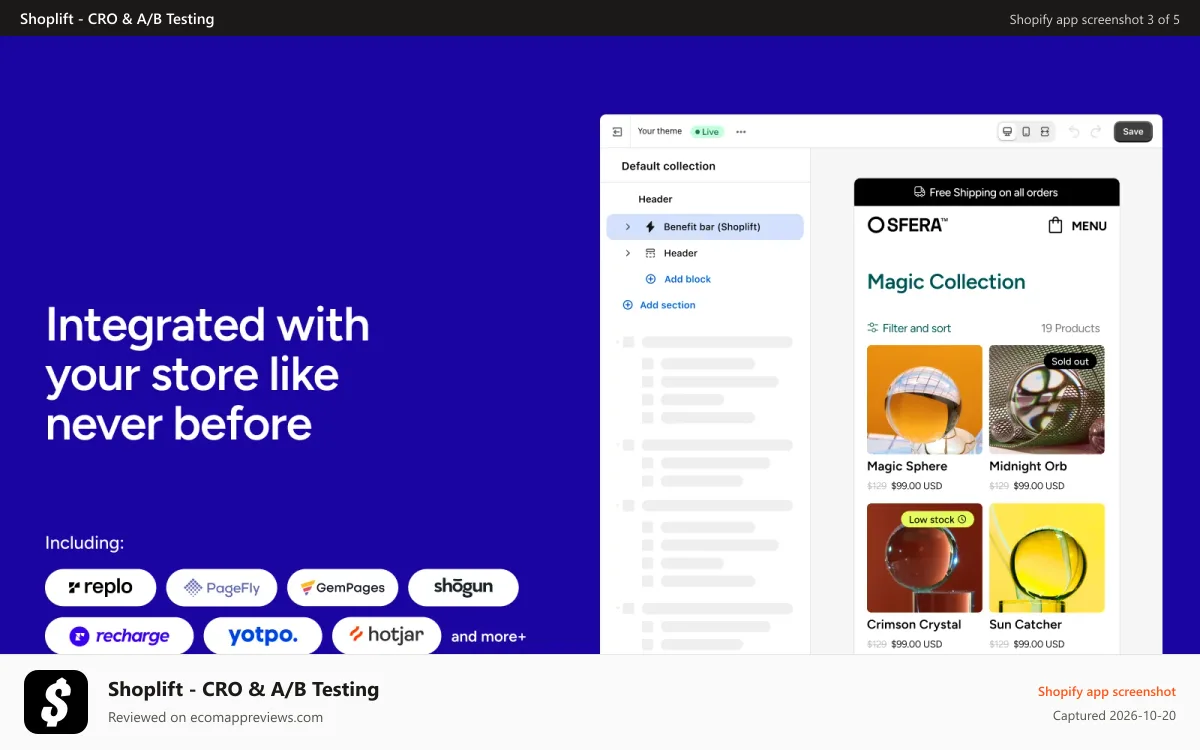Click the Midnight Orb product name
The image size is (1200, 750).
(x=1028, y=466)
